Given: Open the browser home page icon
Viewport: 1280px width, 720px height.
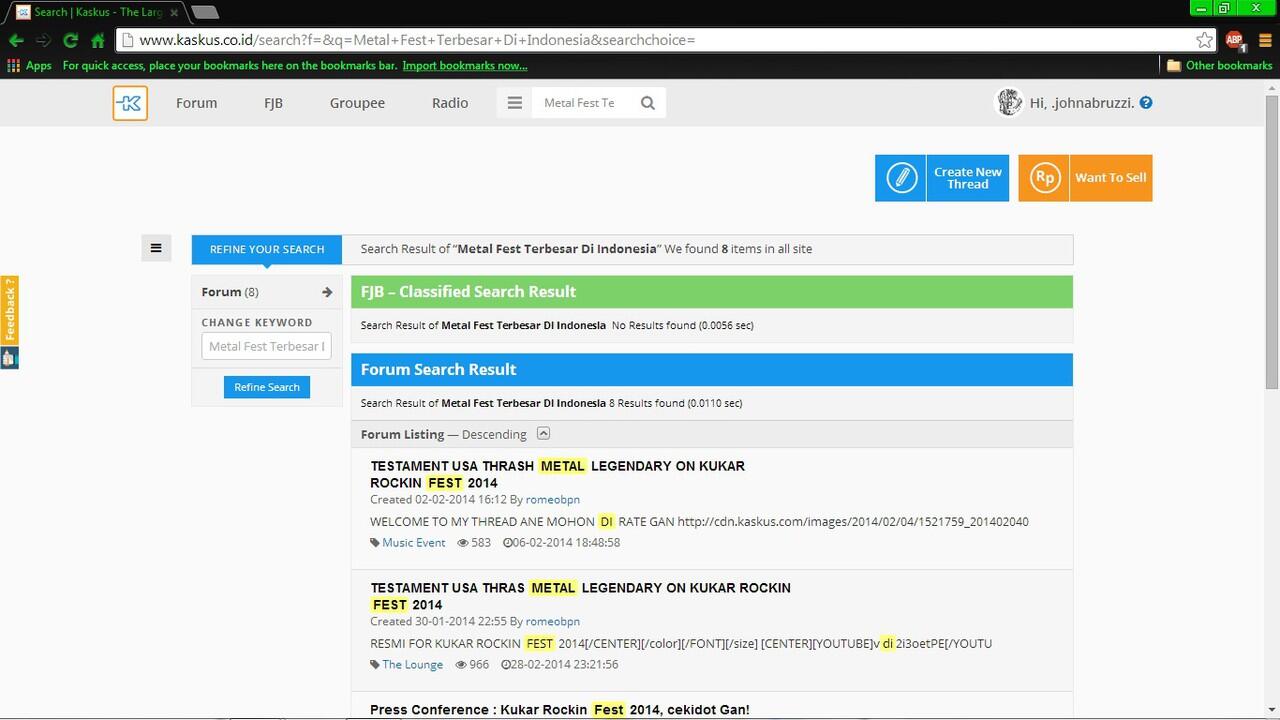Looking at the screenshot, I should click(97, 40).
